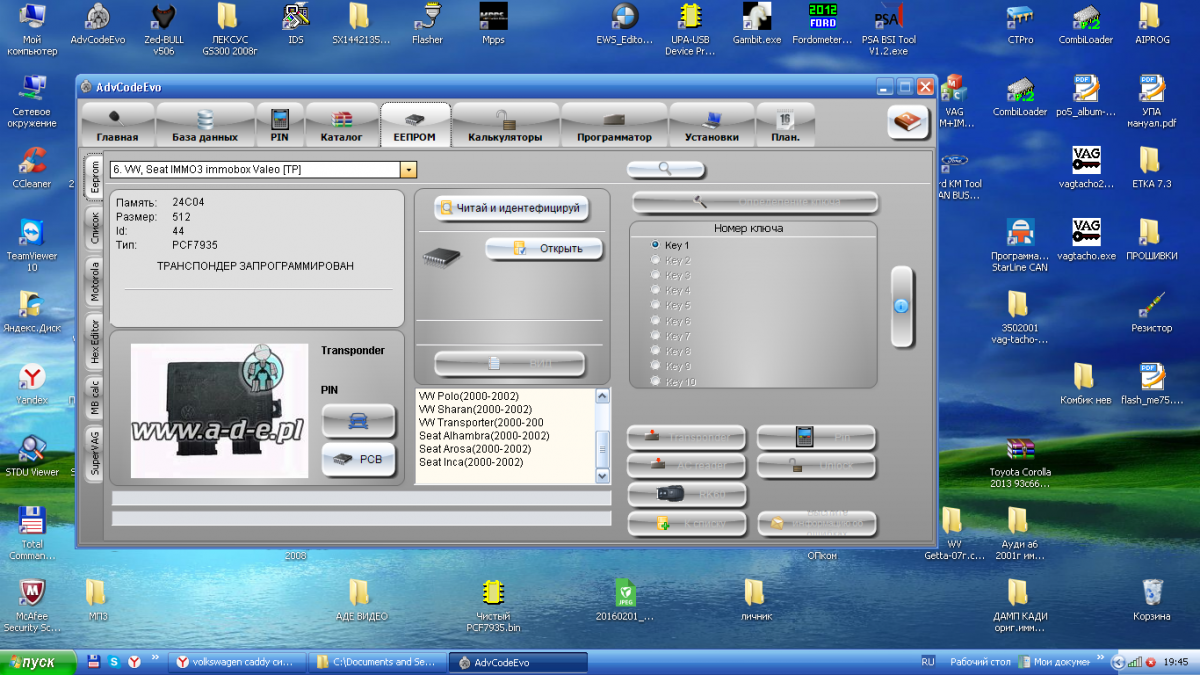Select Key 1 radio button
Viewport: 1200px width, 675px height.
tap(656, 244)
